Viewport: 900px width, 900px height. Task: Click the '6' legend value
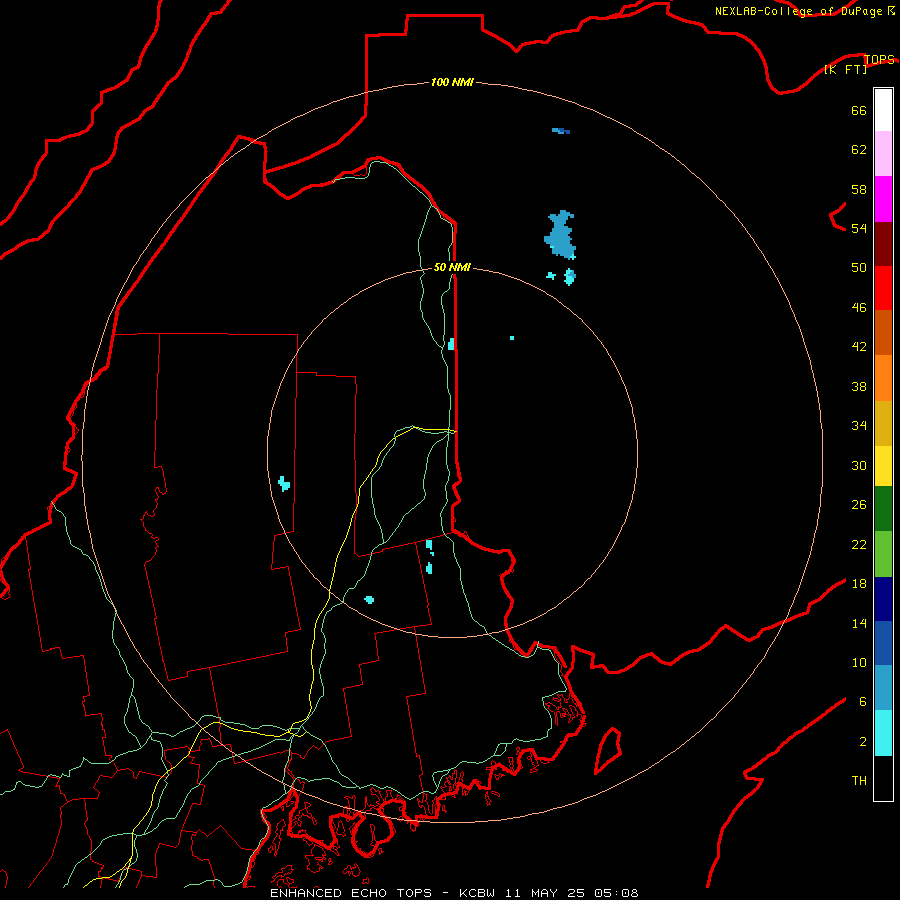(863, 701)
